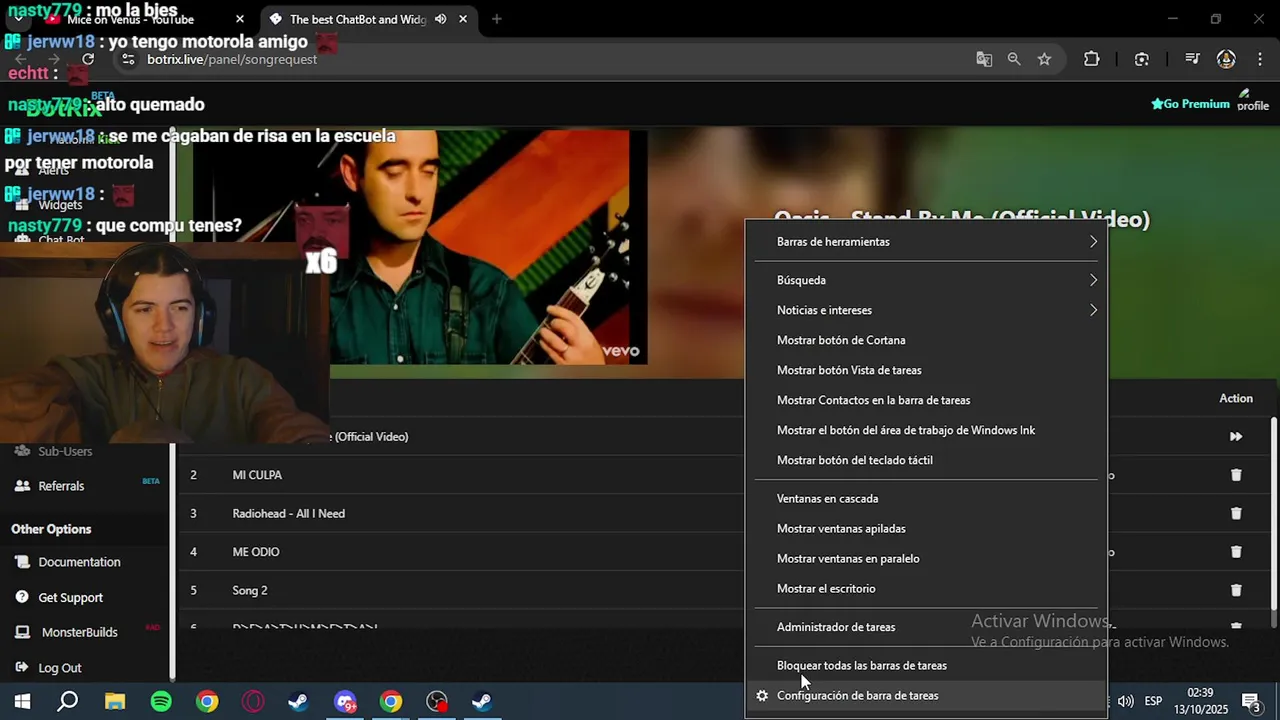This screenshot has width=1280, height=720.
Task: Open the taskbar search magnifier
Action: (x=68, y=702)
